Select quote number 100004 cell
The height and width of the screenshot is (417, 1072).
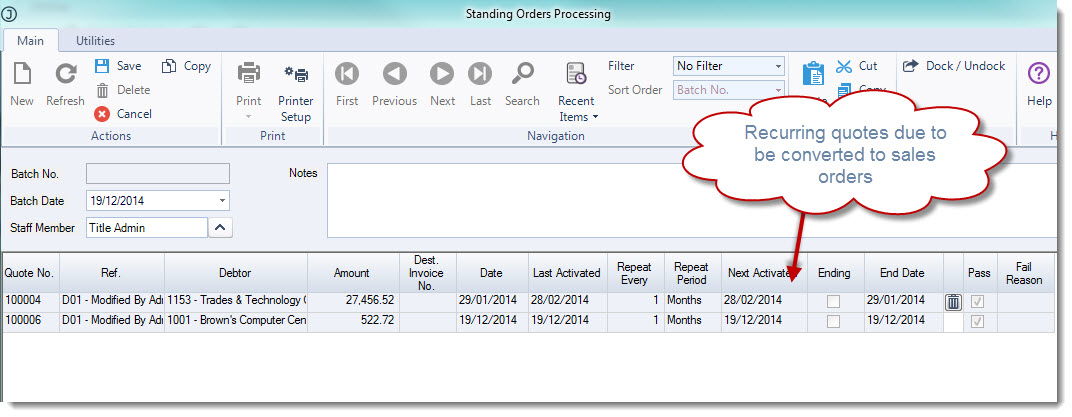[x=29, y=300]
